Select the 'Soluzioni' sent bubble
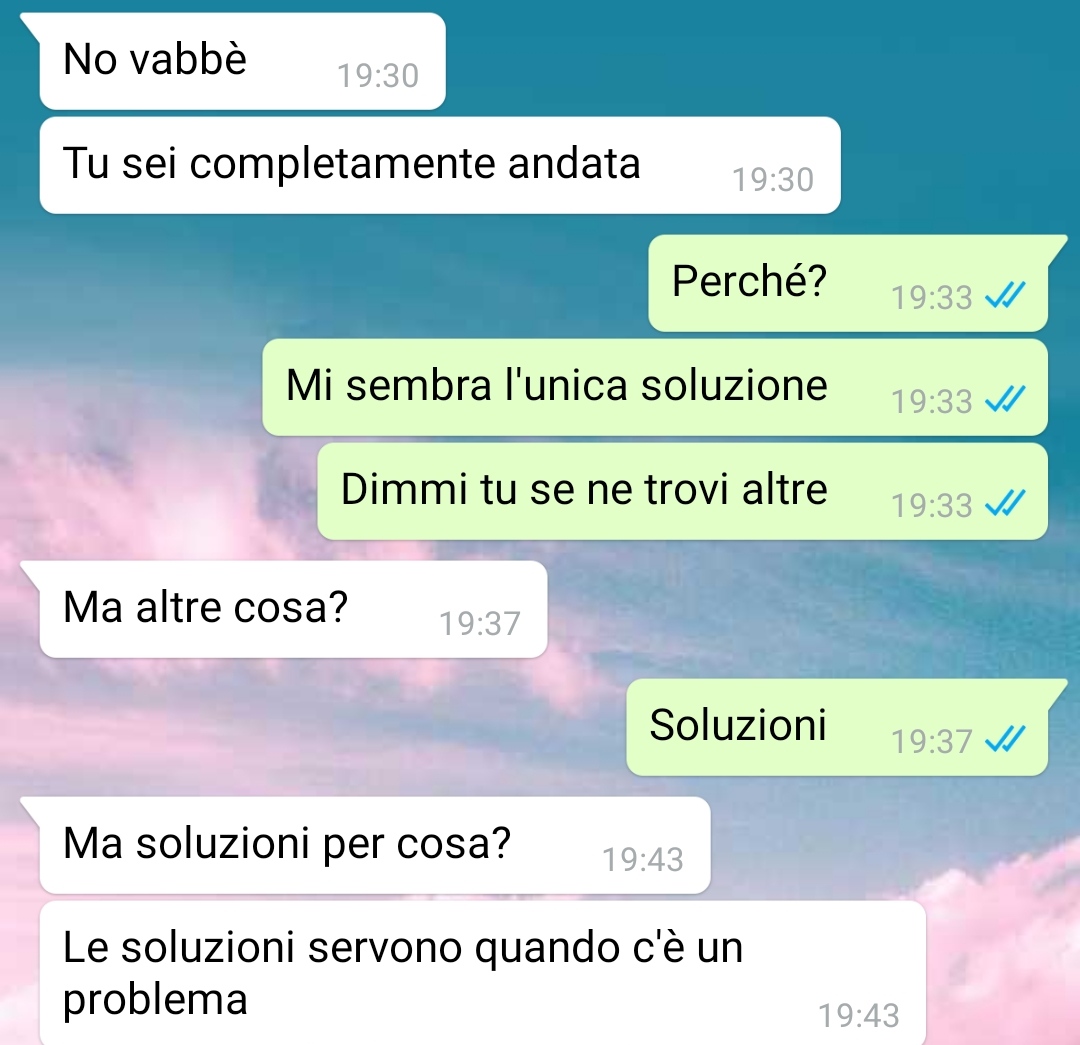Viewport: 1080px width, 1045px height. [837, 727]
